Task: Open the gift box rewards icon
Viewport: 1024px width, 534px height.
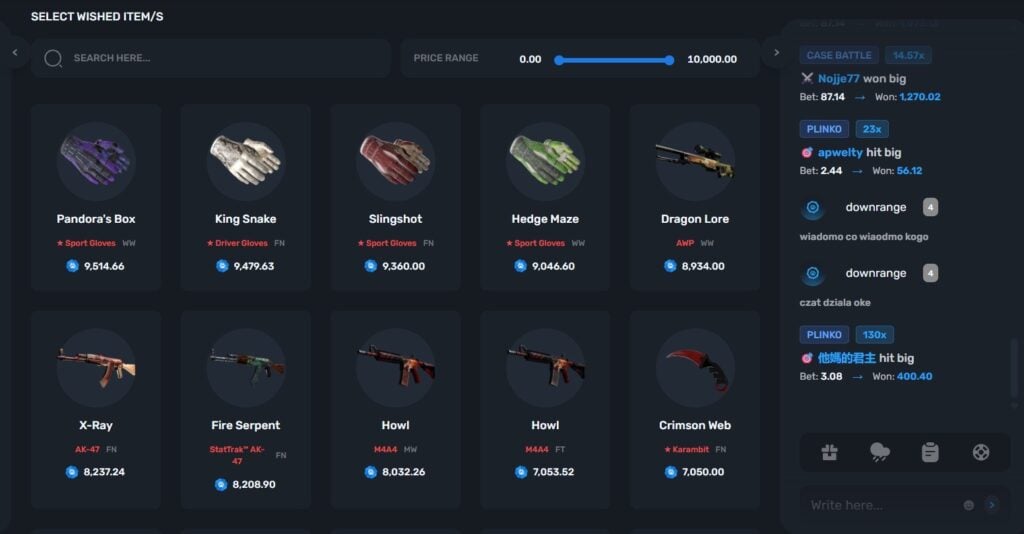Action: click(x=829, y=452)
